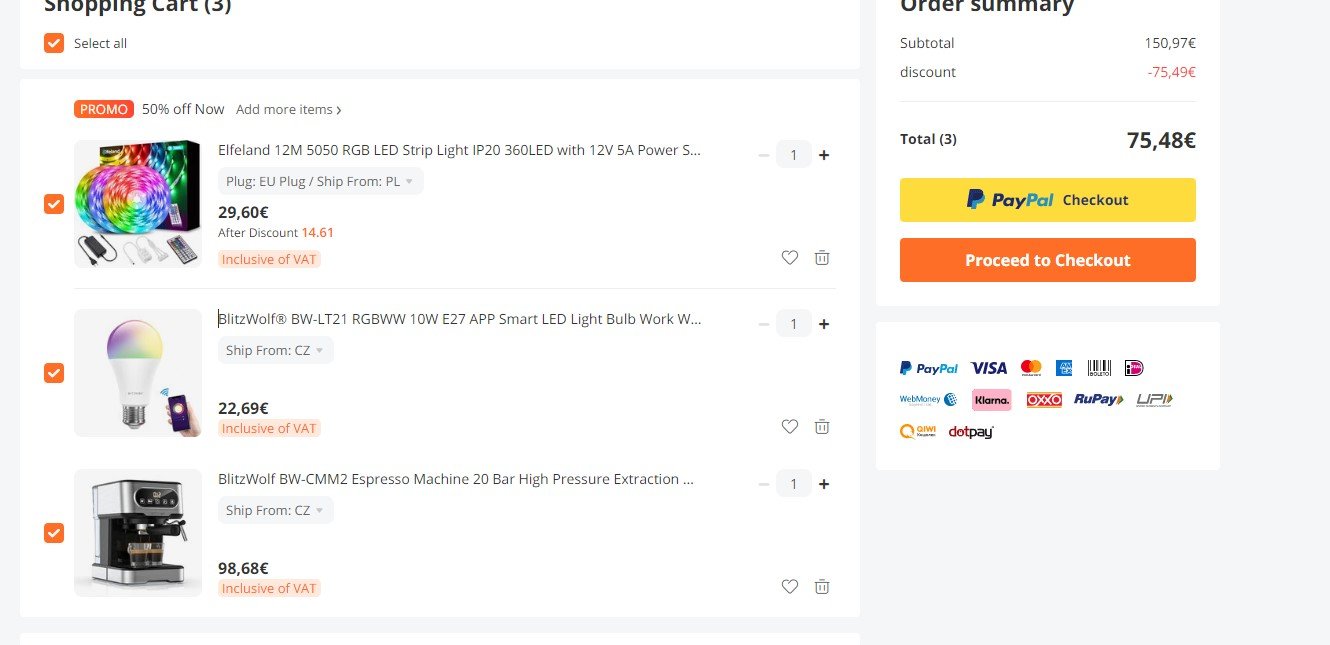Open espresso machine product thumbnail
This screenshot has height=645, width=1330.
[x=138, y=533]
